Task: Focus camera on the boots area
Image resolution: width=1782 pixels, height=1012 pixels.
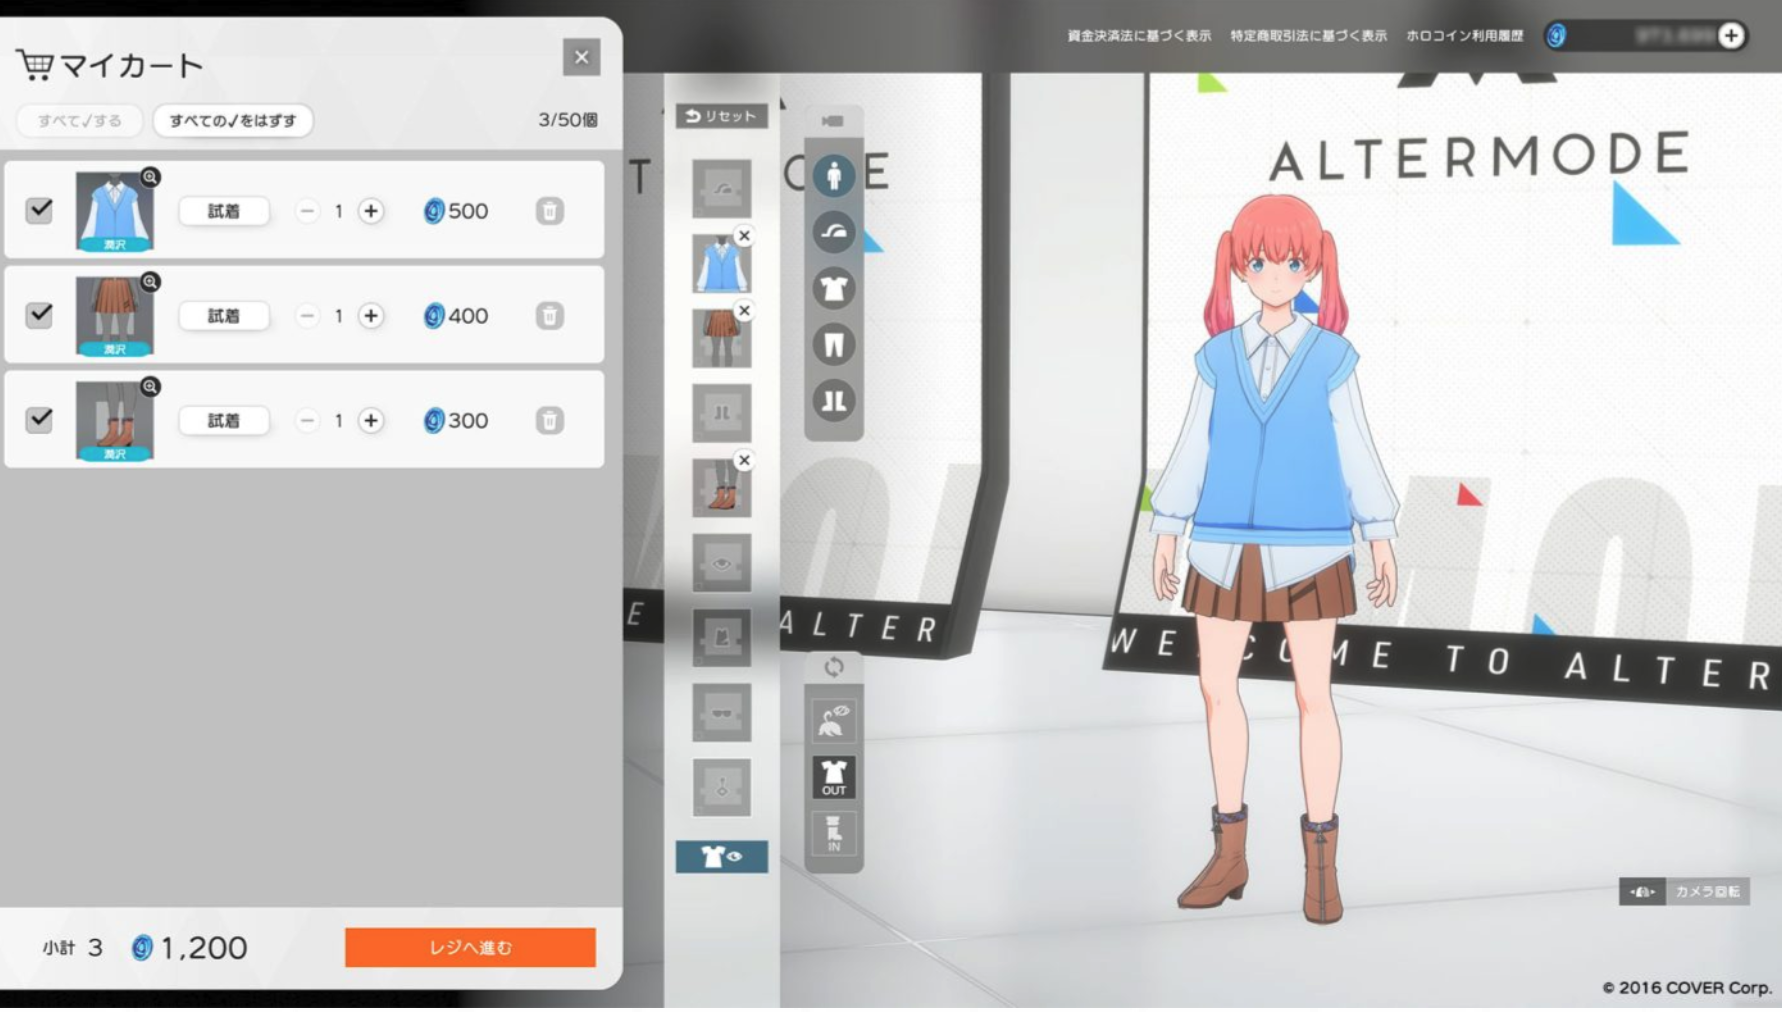Action: pyautogui.click(x=833, y=401)
